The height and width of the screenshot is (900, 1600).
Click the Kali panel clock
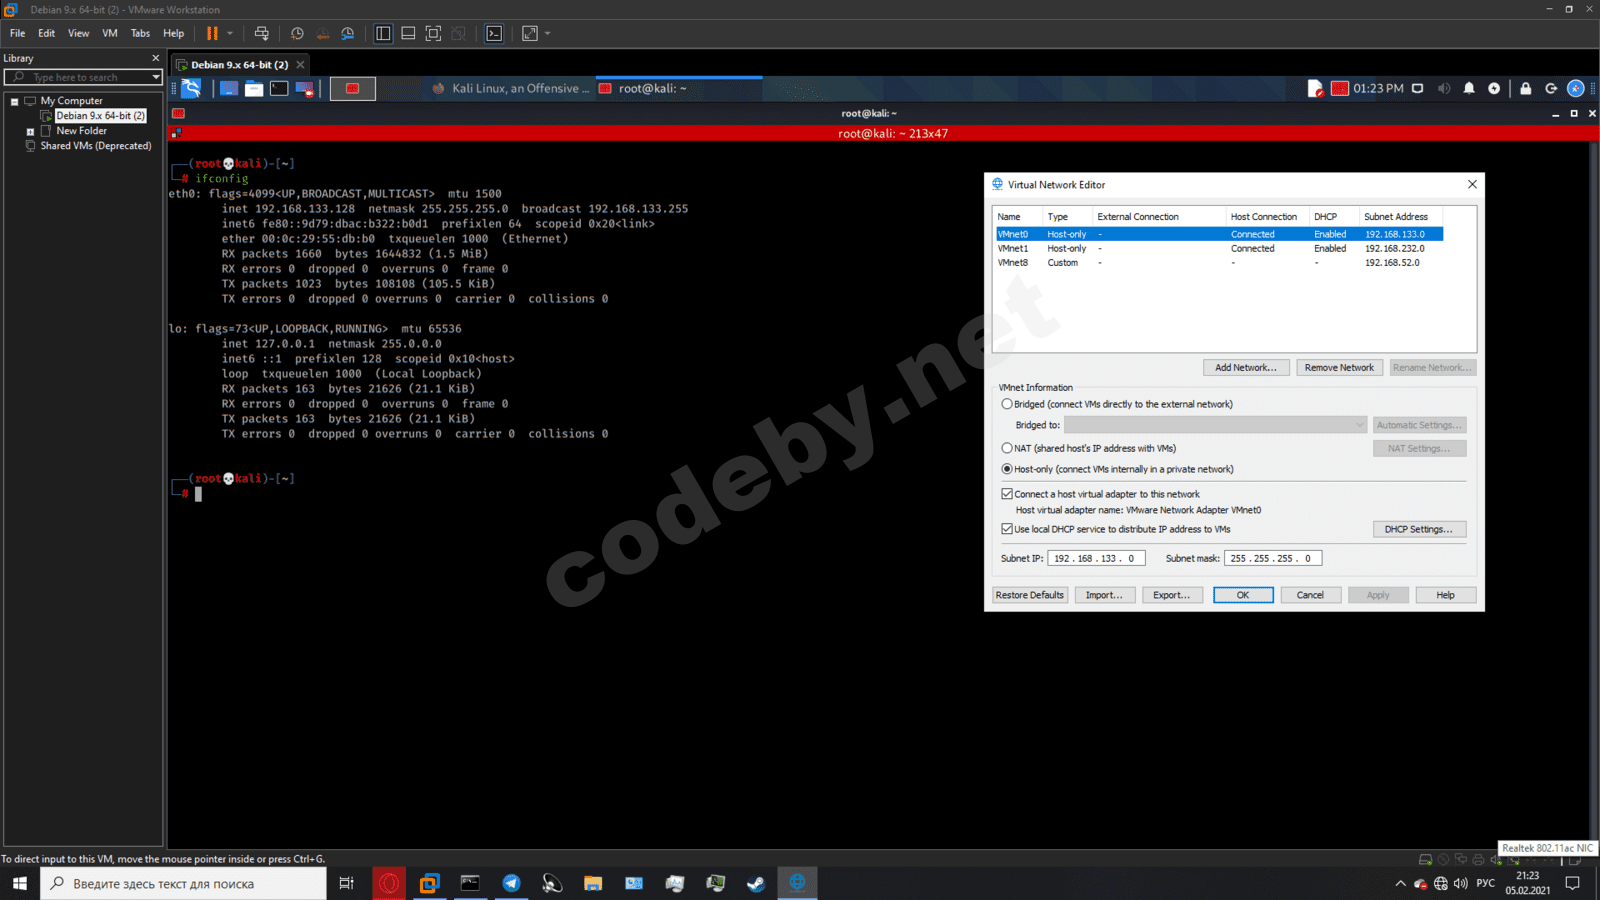tap(1378, 88)
